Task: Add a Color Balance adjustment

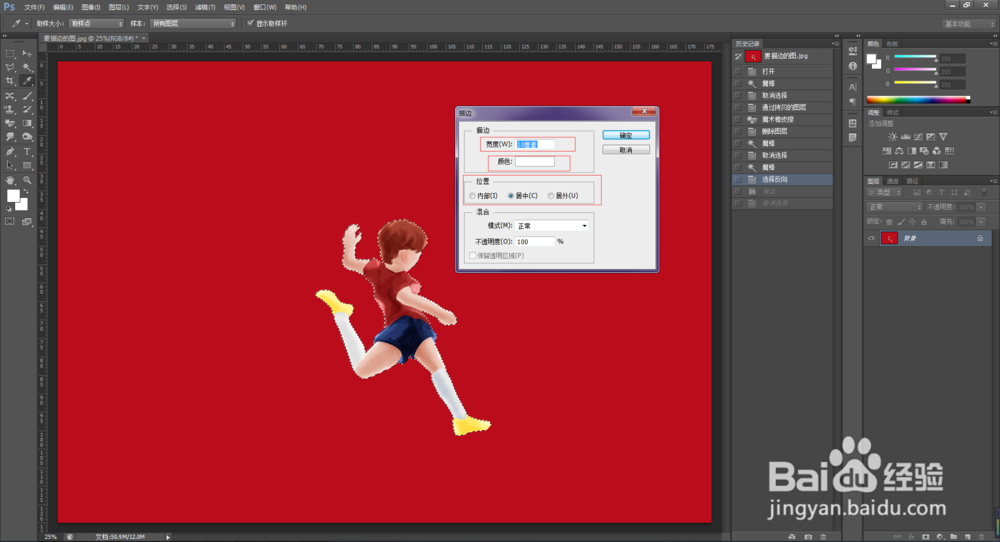Action: [x=899, y=151]
